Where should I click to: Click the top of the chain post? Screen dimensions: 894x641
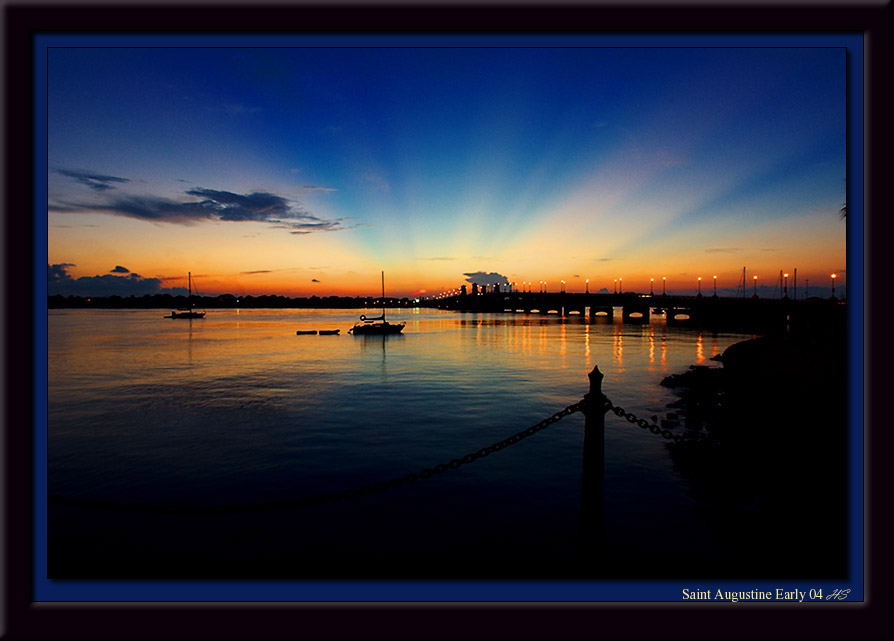(x=595, y=373)
